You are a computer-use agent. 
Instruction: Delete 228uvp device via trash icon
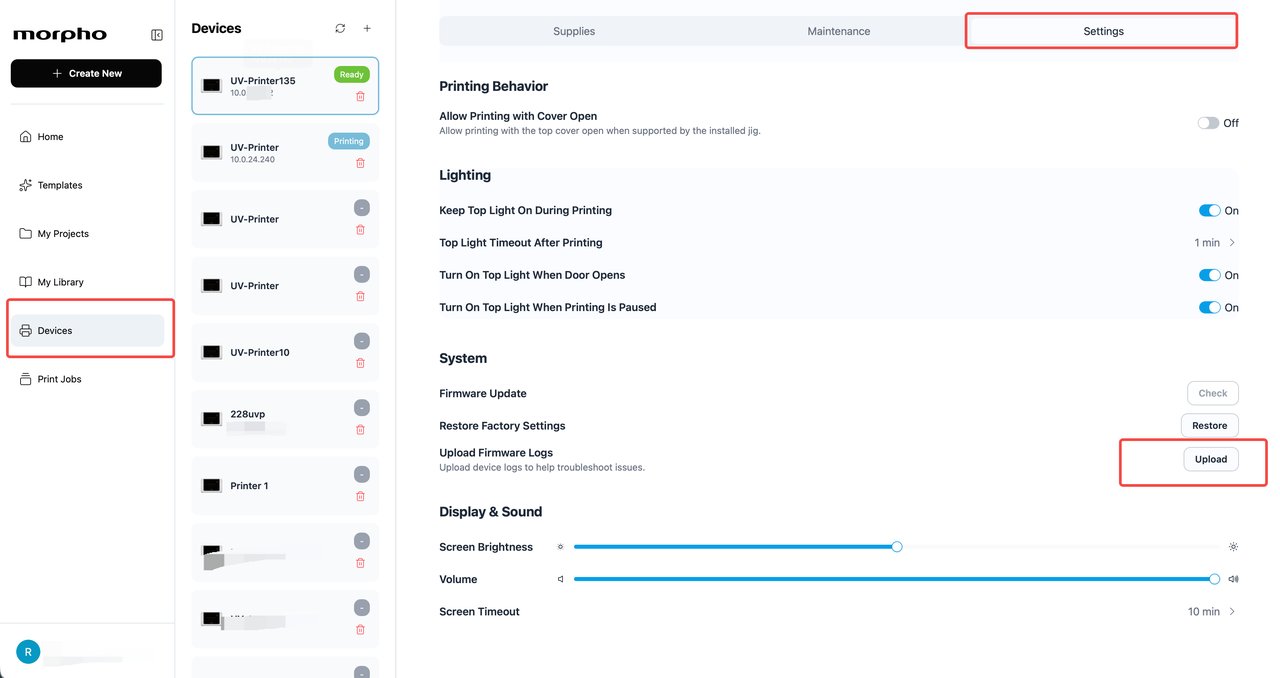[360, 430]
